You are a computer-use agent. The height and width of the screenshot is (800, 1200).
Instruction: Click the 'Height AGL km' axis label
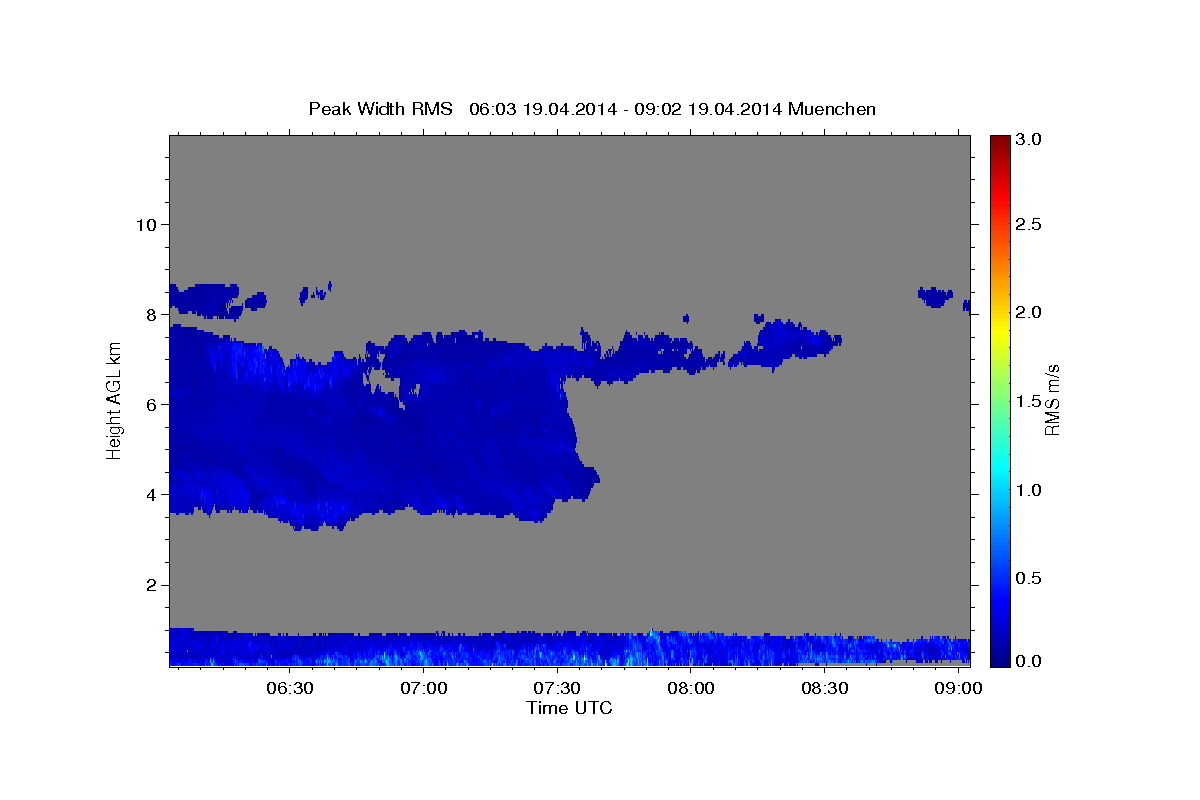114,402
